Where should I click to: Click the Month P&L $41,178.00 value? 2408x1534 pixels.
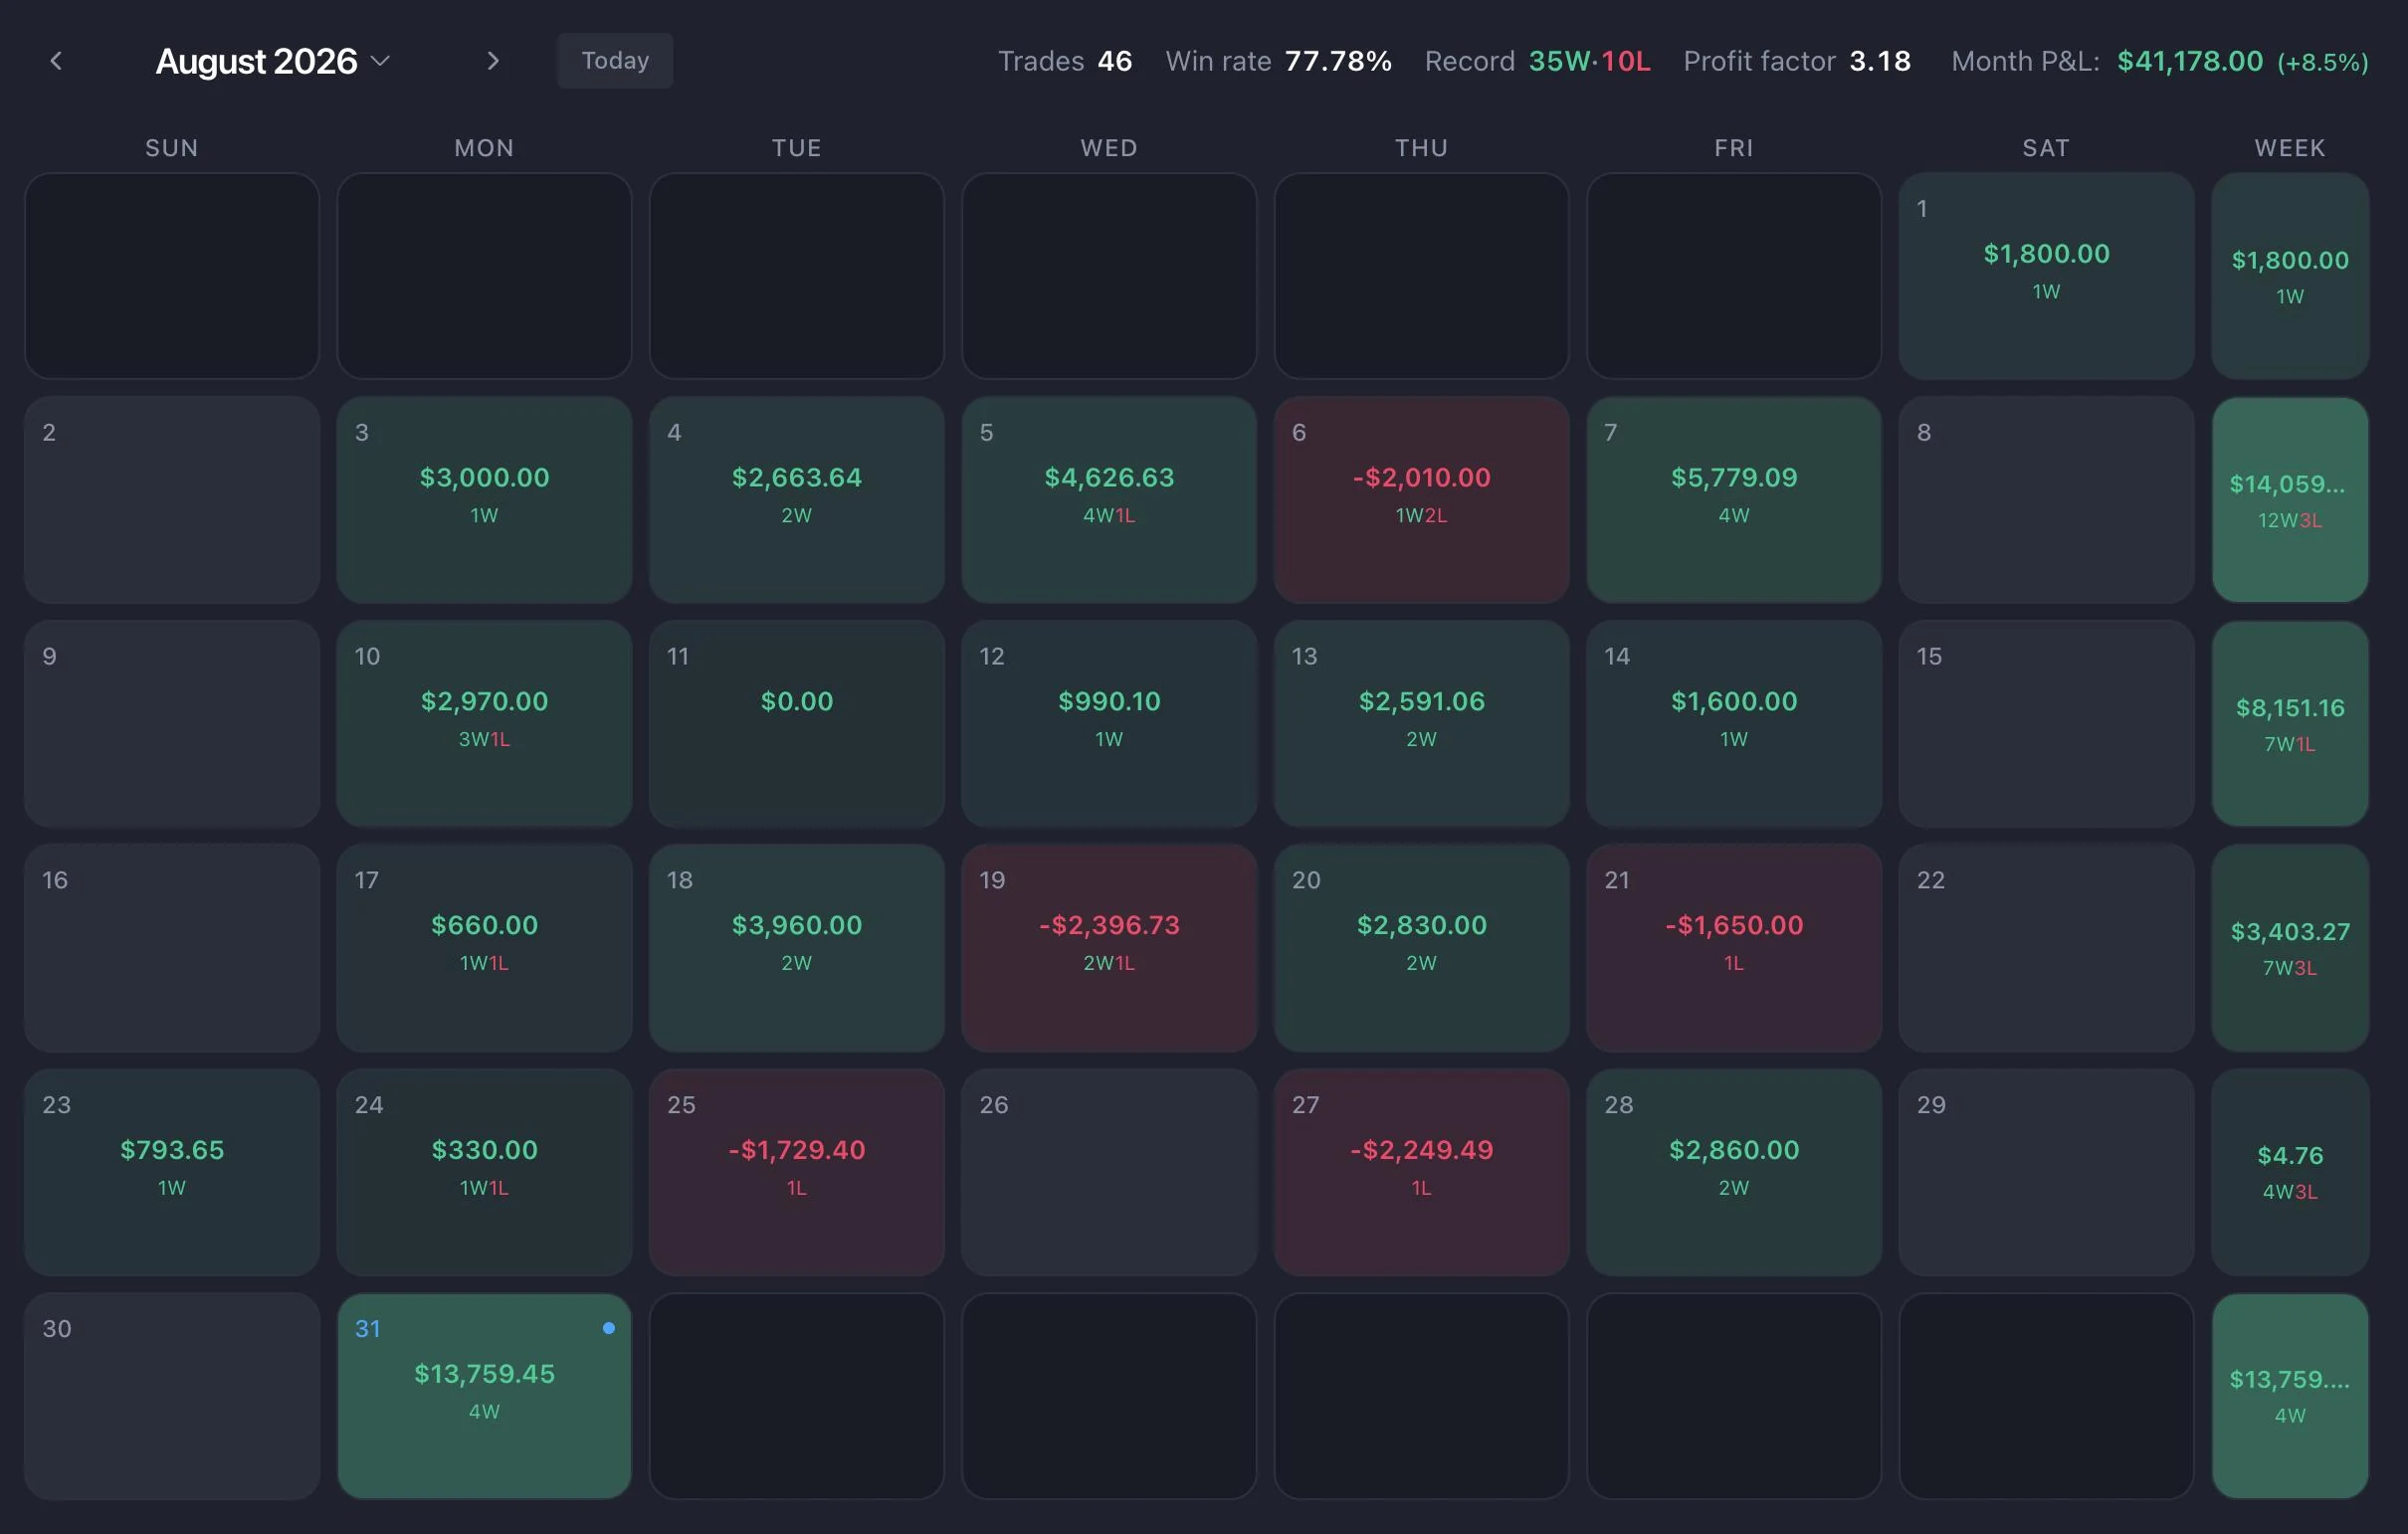point(2190,61)
